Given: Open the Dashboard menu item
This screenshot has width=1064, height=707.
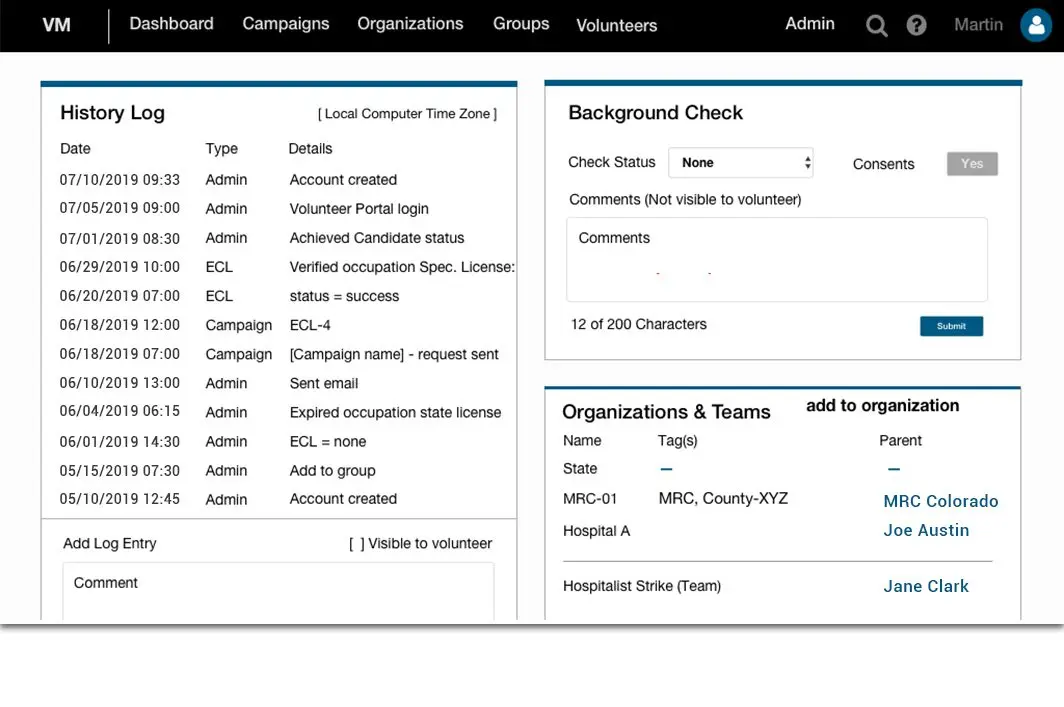Looking at the screenshot, I should click(172, 24).
